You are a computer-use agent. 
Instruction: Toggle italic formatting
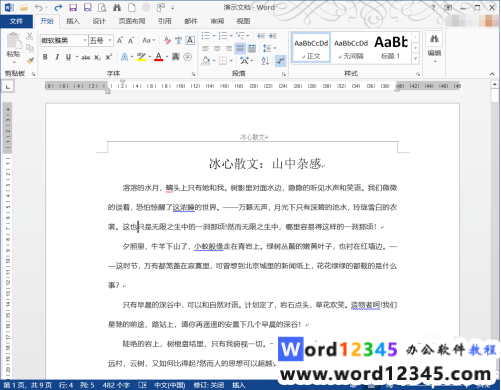tap(57, 57)
